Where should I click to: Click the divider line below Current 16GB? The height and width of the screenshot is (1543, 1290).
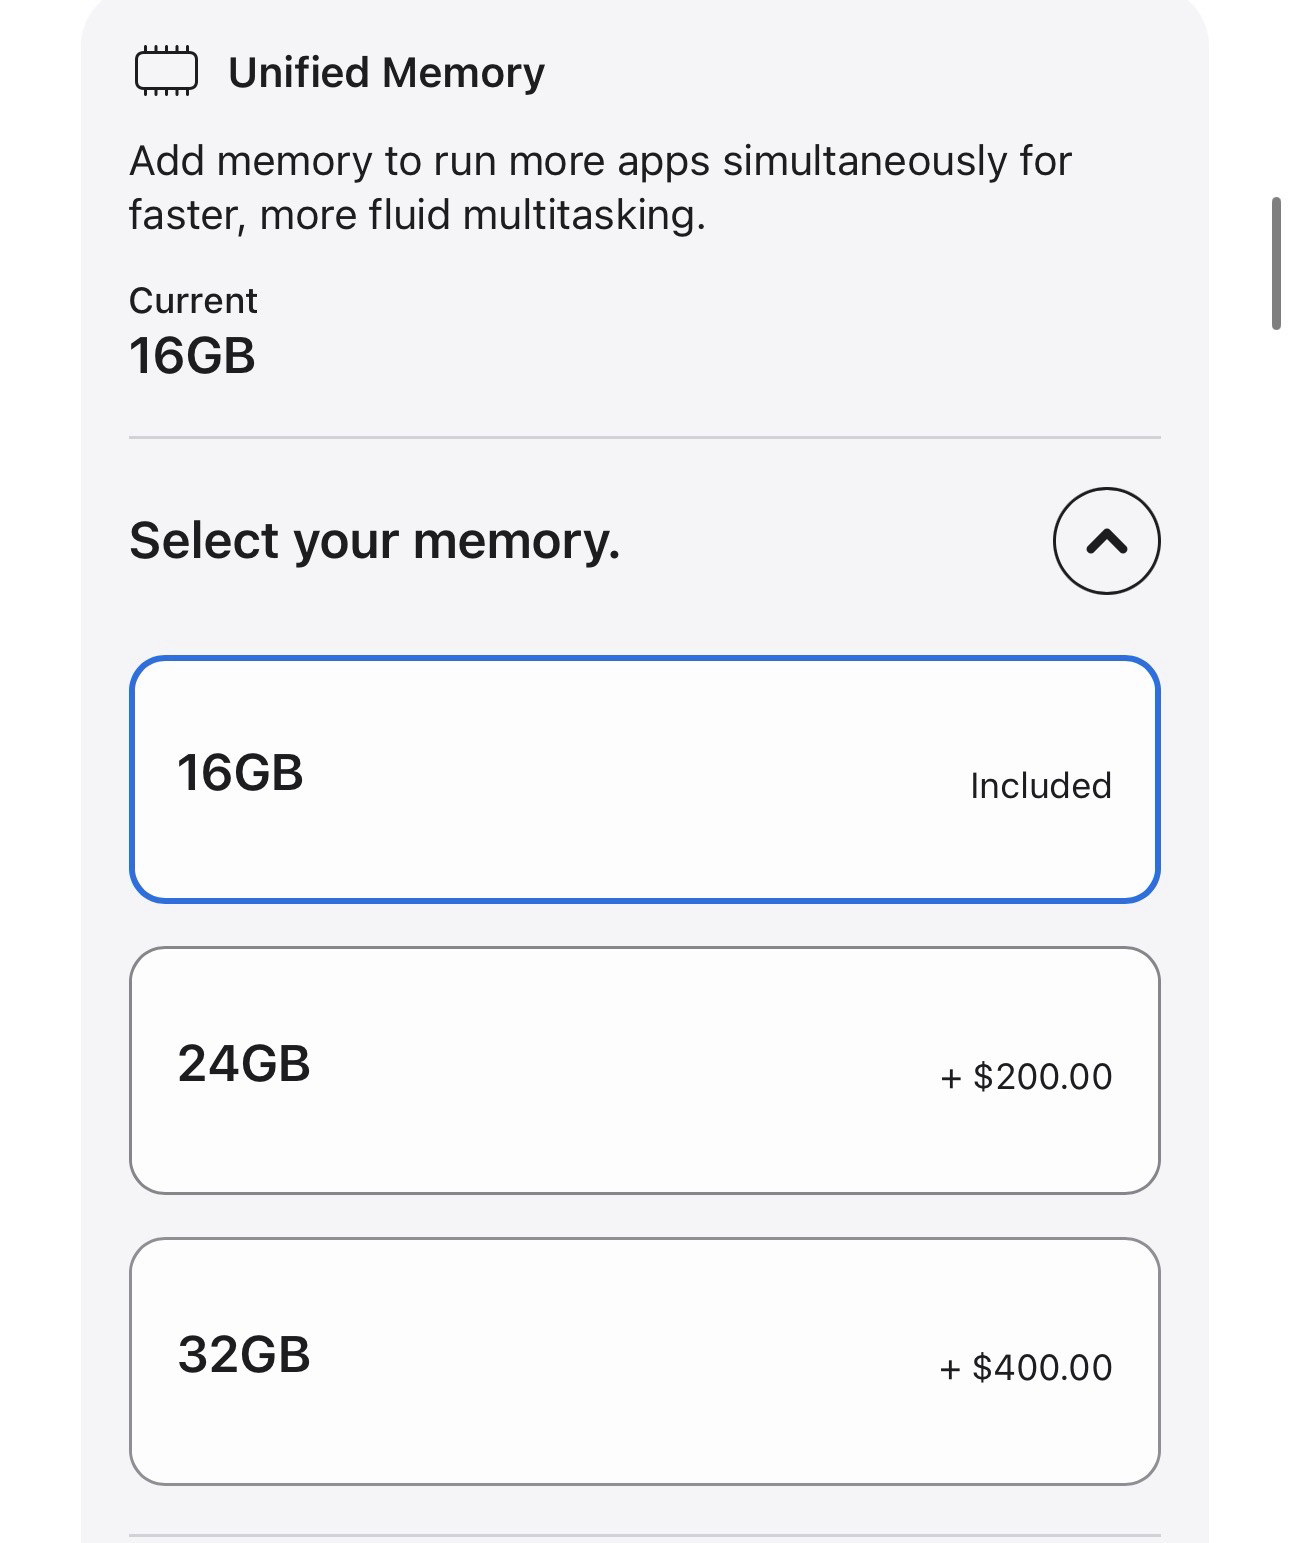[644, 437]
